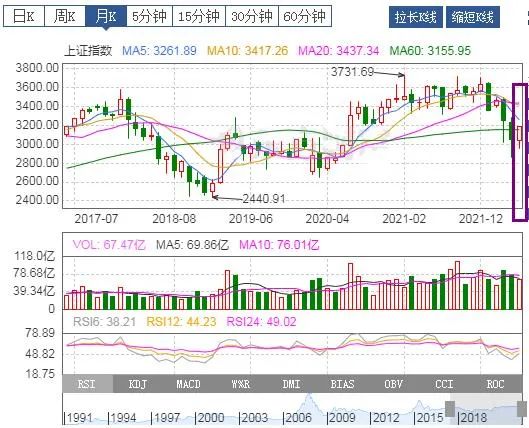Select the W%R indicator tab
The width and height of the screenshot is (529, 428).
(241, 384)
